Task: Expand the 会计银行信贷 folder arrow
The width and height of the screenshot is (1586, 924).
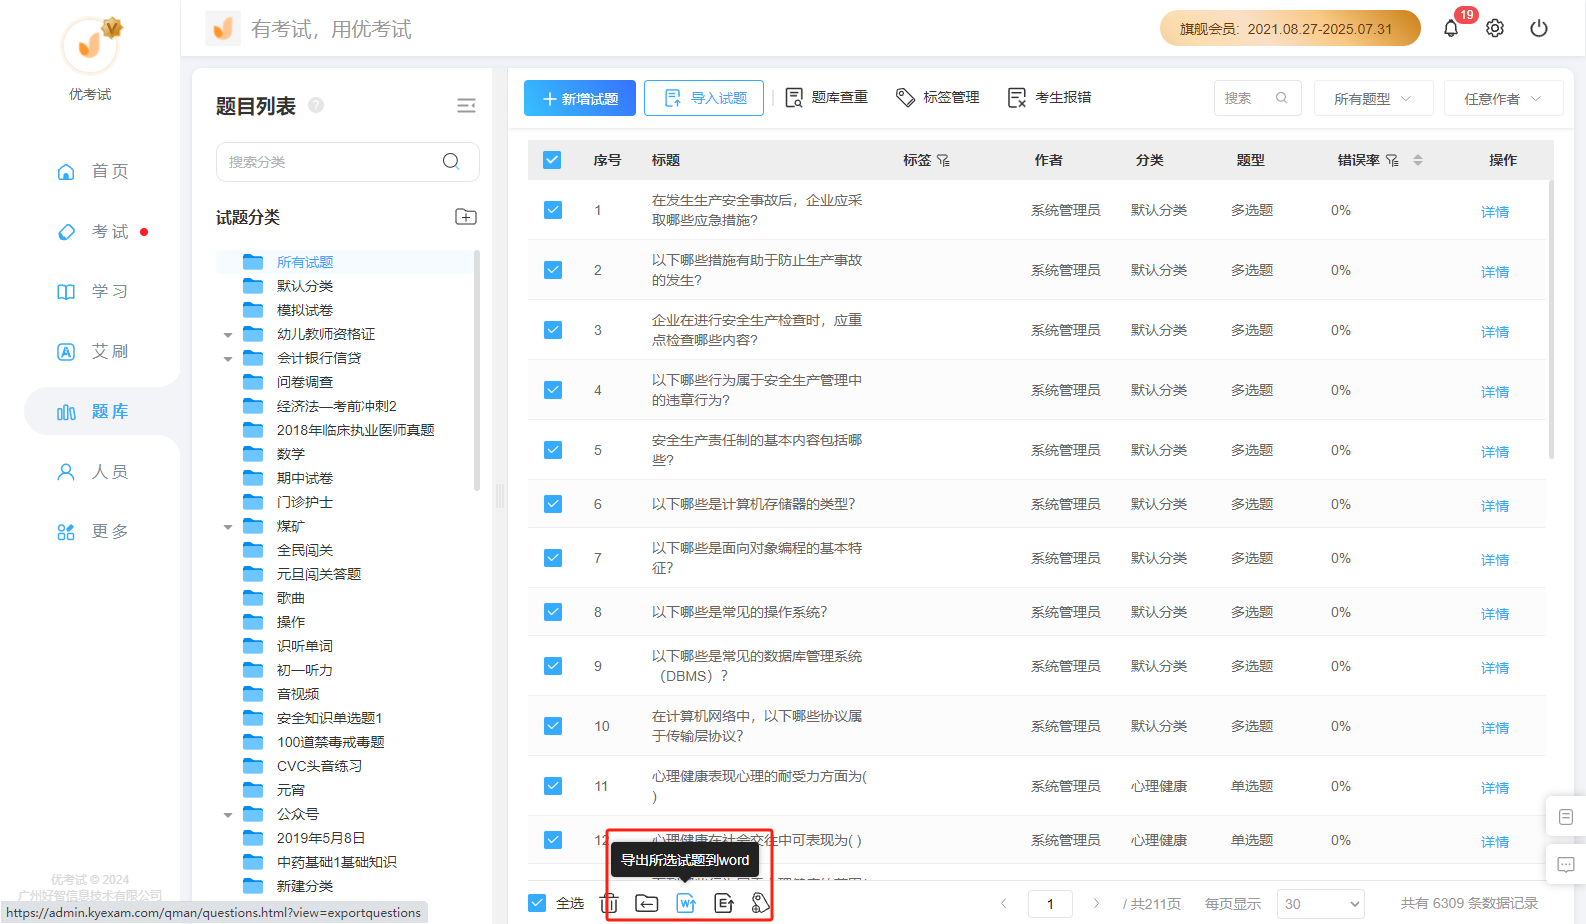Action: coord(228,359)
